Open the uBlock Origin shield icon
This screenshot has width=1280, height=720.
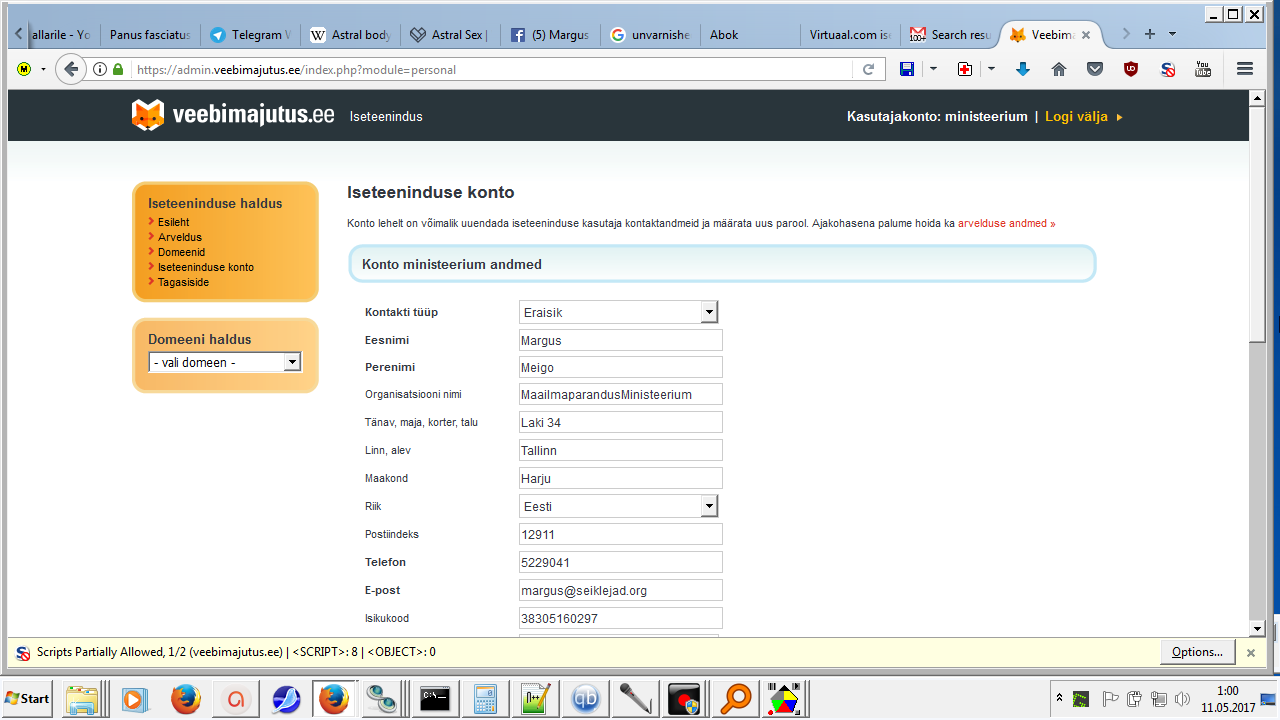[1131, 69]
